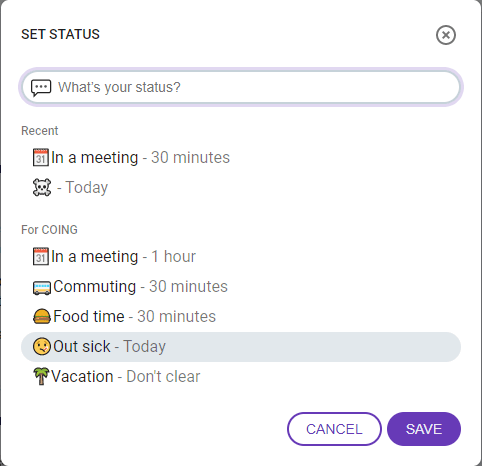Click the calendar icon of recent meeting status
The image size is (482, 466).
(41, 157)
